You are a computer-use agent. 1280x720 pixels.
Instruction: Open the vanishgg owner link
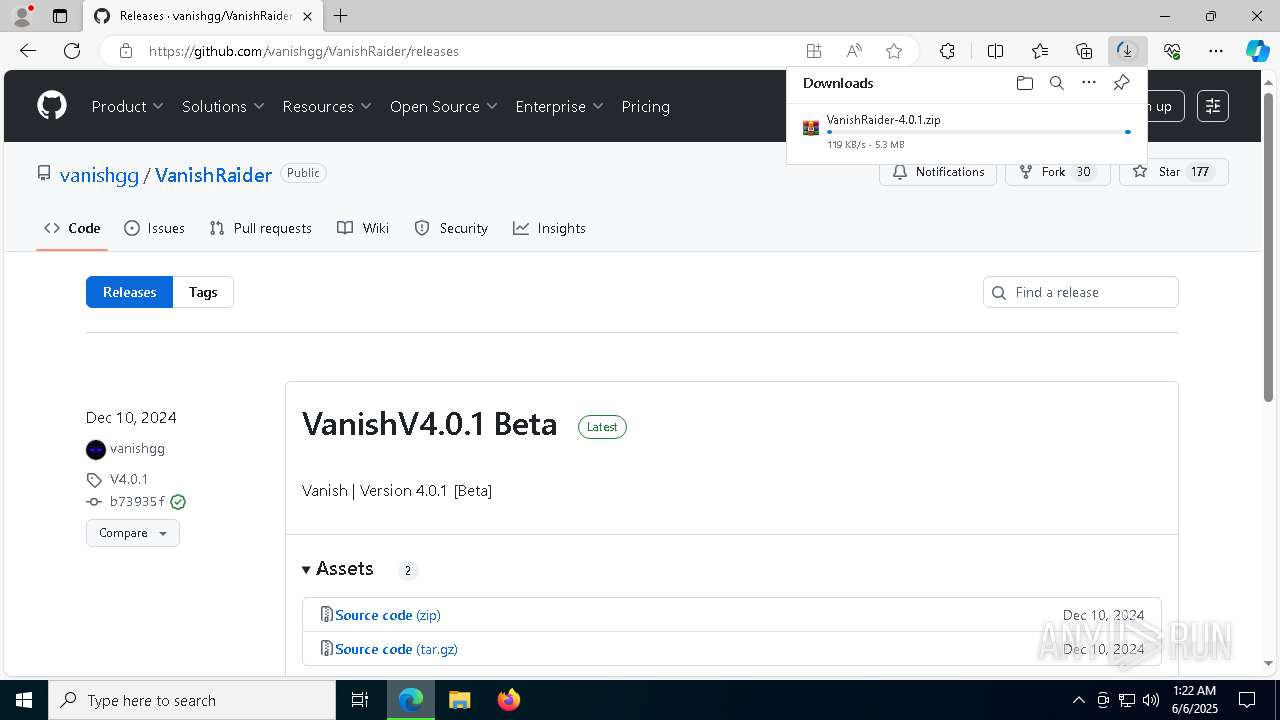coord(99,175)
